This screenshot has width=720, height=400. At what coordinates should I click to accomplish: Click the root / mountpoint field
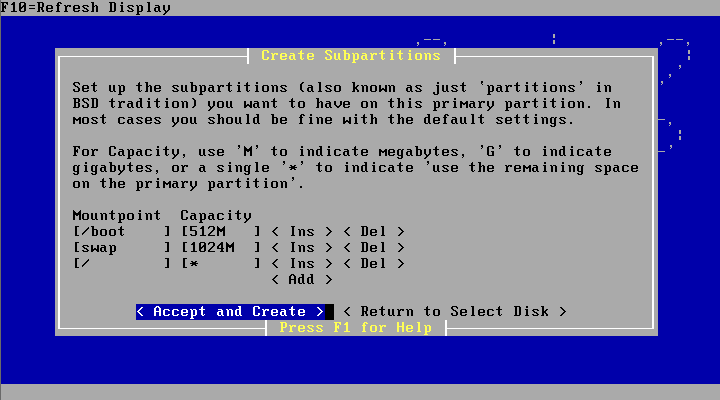(x=120, y=263)
